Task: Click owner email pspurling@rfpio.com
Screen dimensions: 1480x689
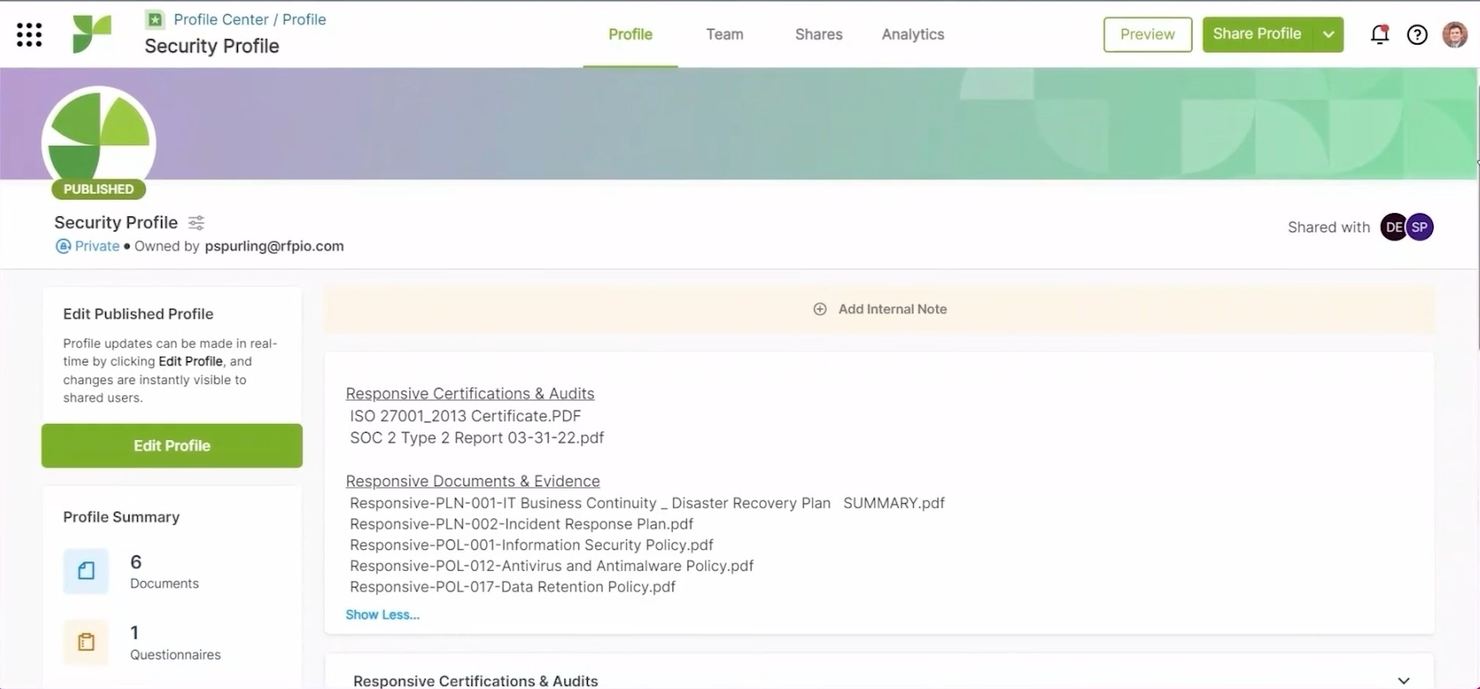Action: (274, 246)
